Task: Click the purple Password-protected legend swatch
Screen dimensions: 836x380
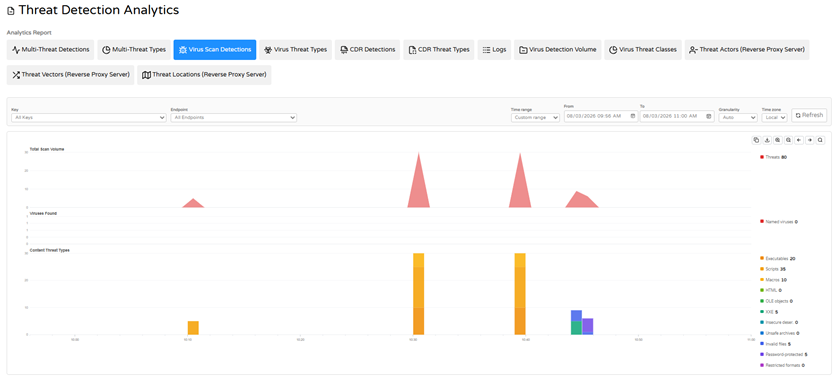Action: point(762,354)
